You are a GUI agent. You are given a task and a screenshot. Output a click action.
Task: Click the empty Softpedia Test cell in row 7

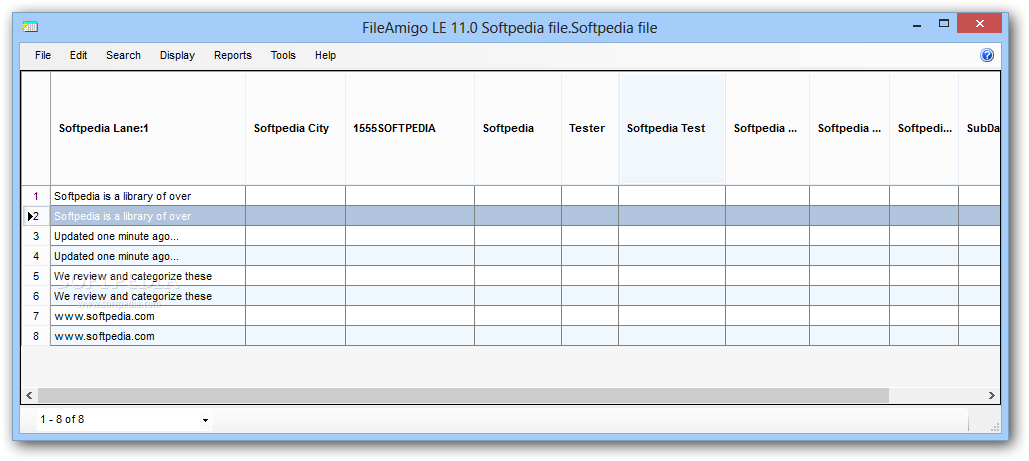click(672, 316)
